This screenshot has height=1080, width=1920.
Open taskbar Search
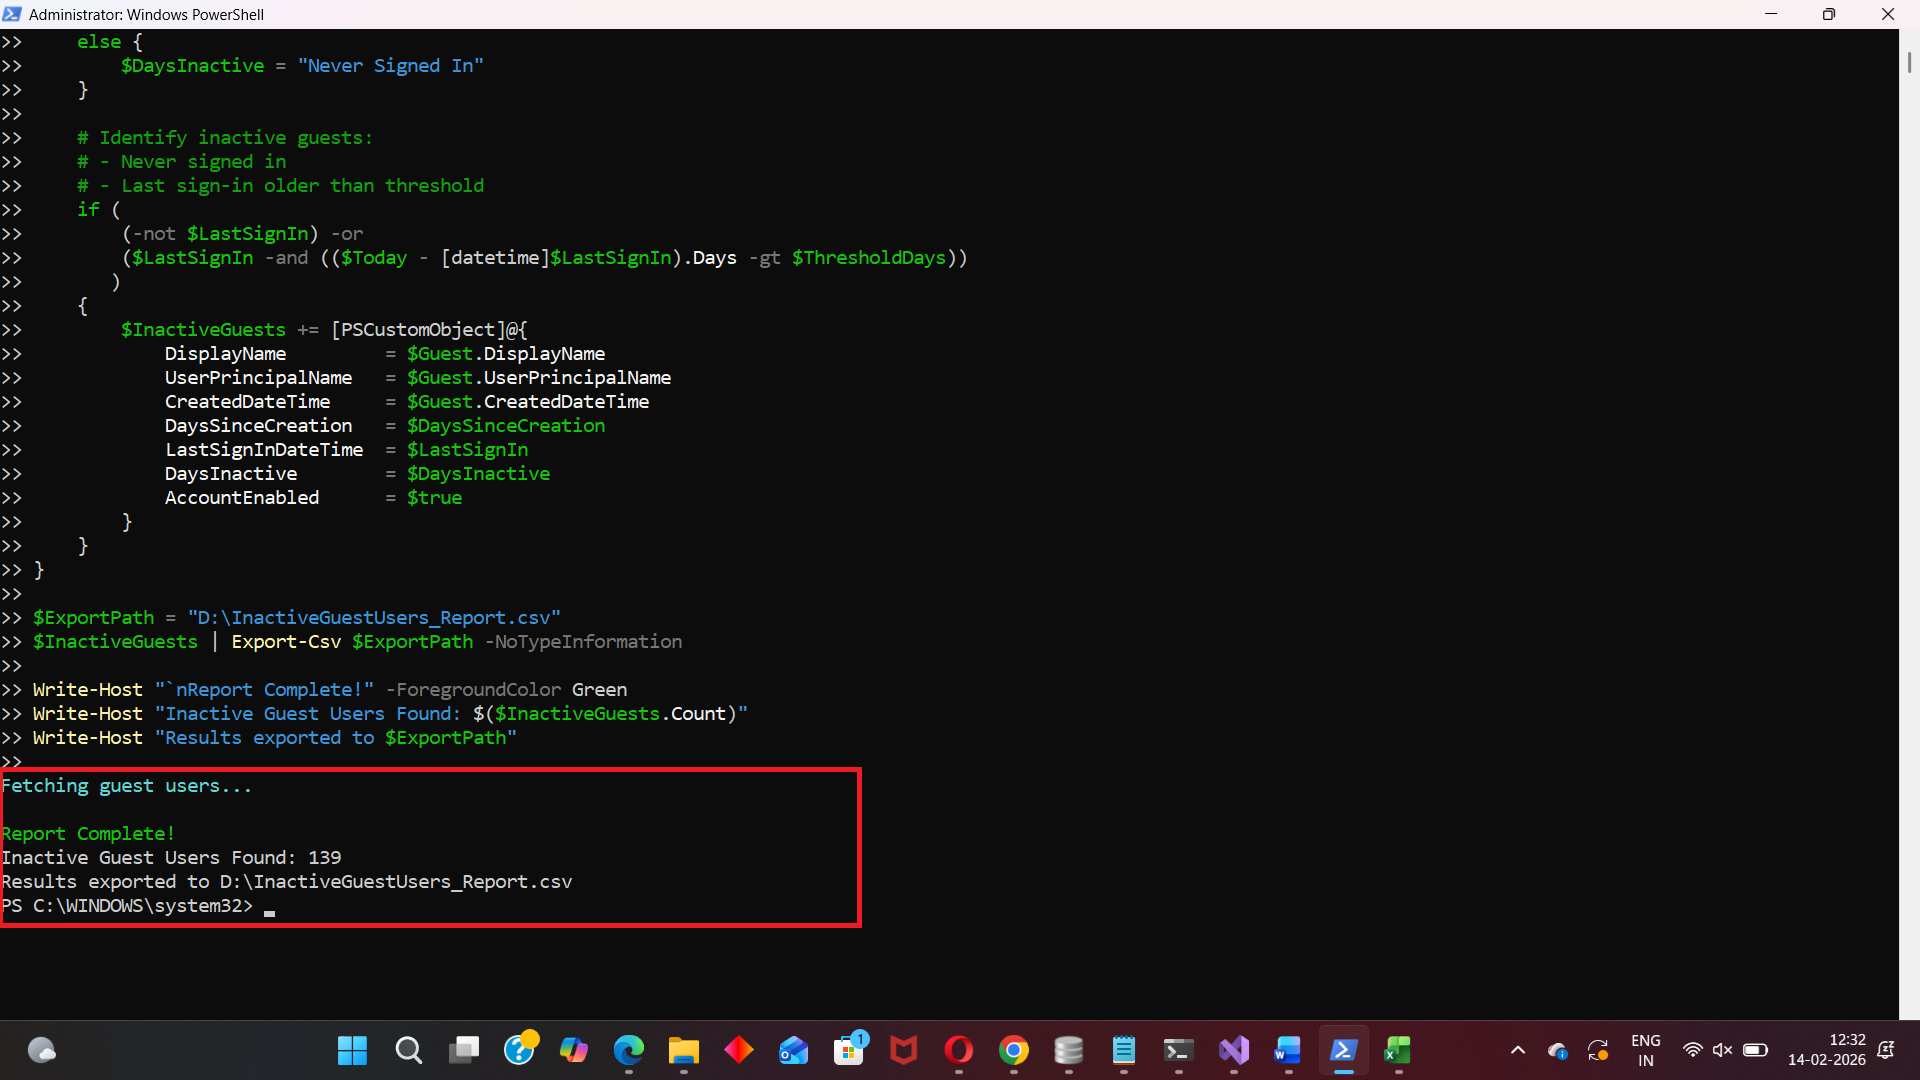coord(408,1050)
